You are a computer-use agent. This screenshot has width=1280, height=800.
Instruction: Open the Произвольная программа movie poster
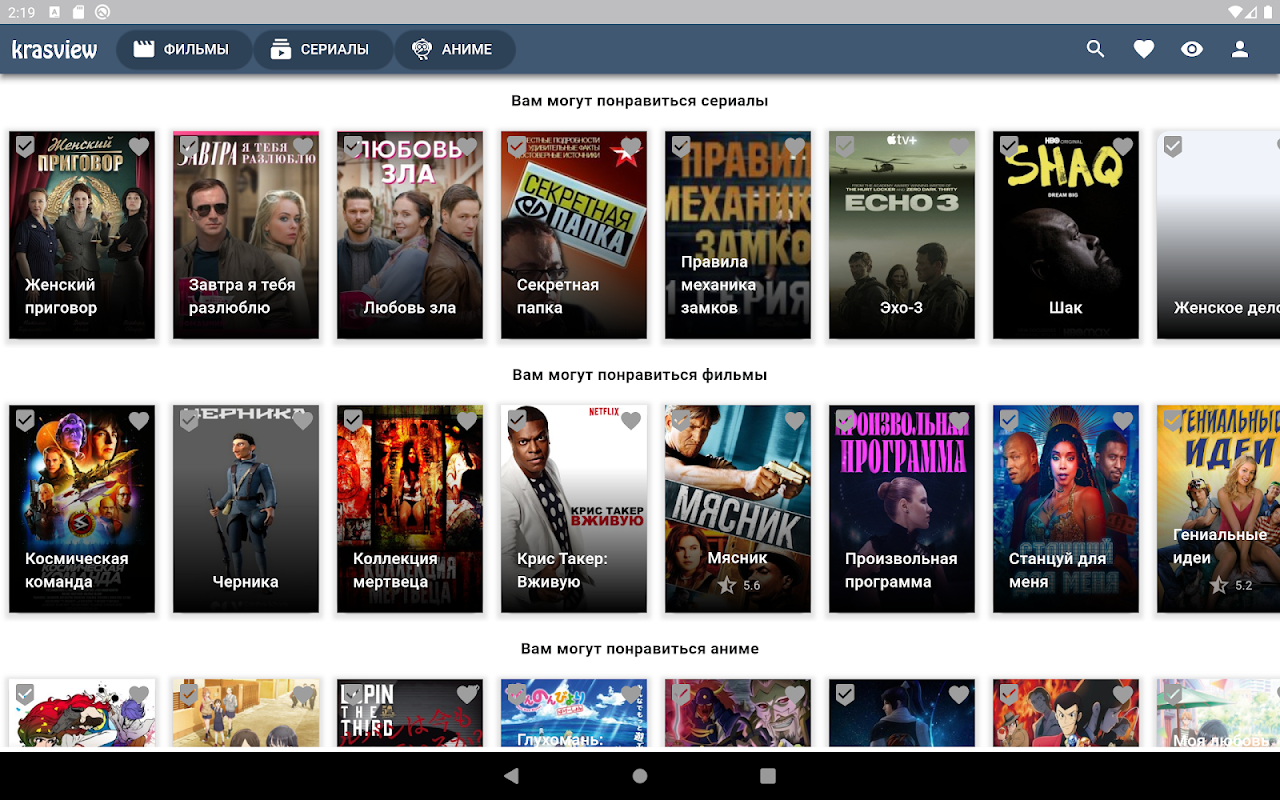(902, 509)
